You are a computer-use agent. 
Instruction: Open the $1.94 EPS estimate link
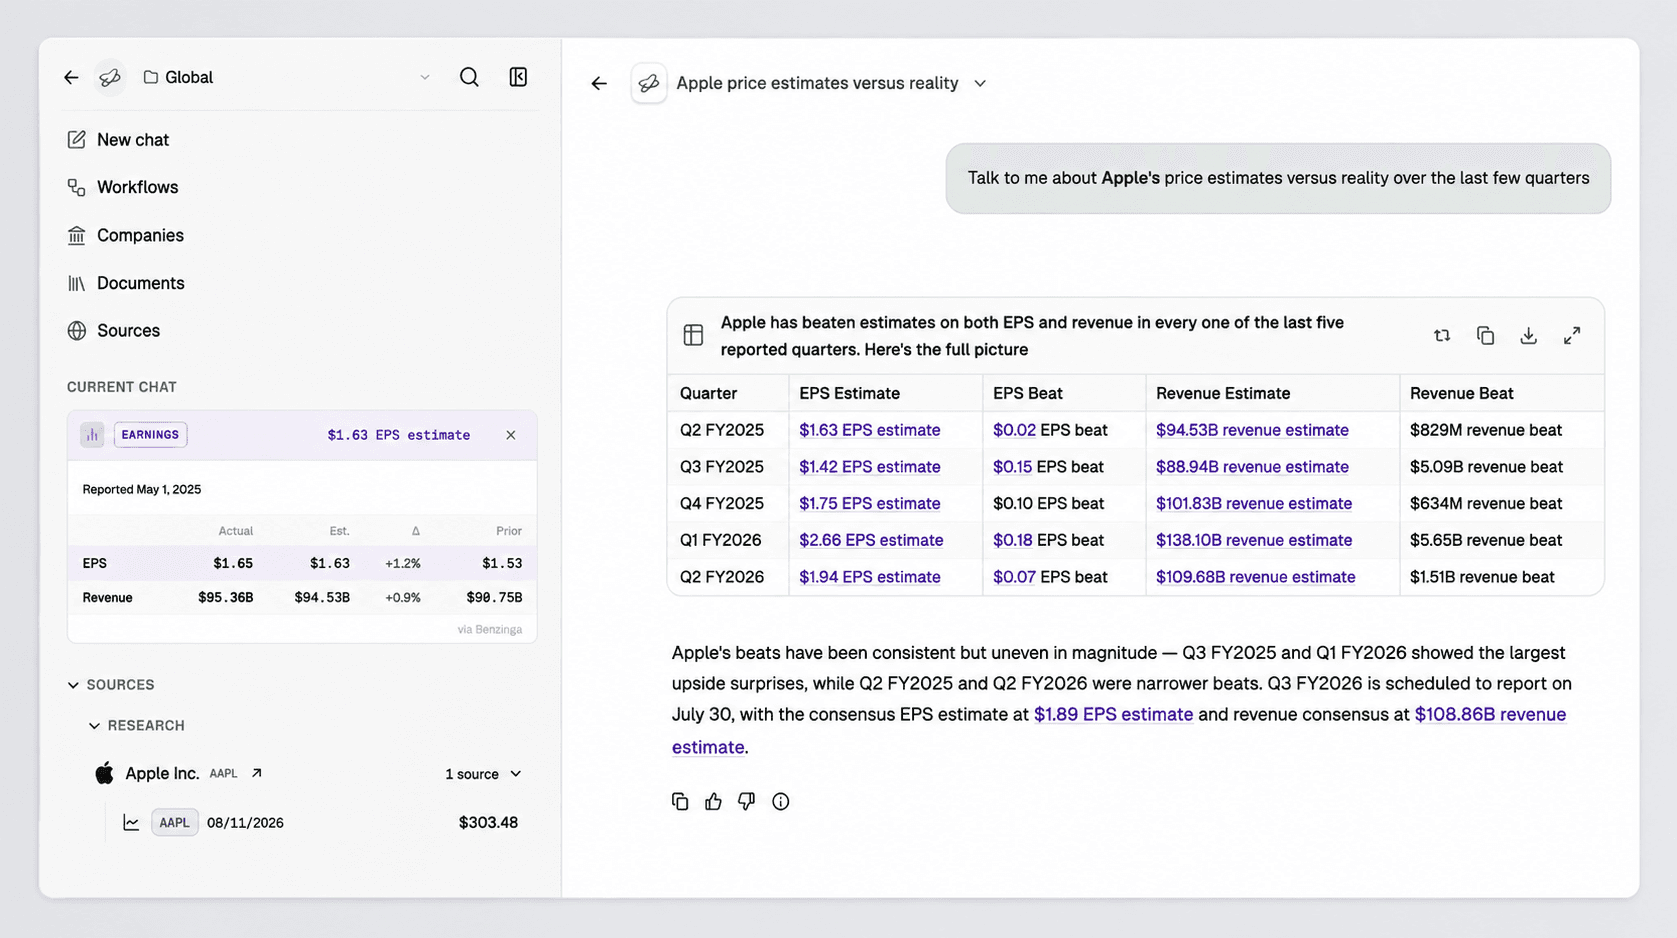pos(869,577)
